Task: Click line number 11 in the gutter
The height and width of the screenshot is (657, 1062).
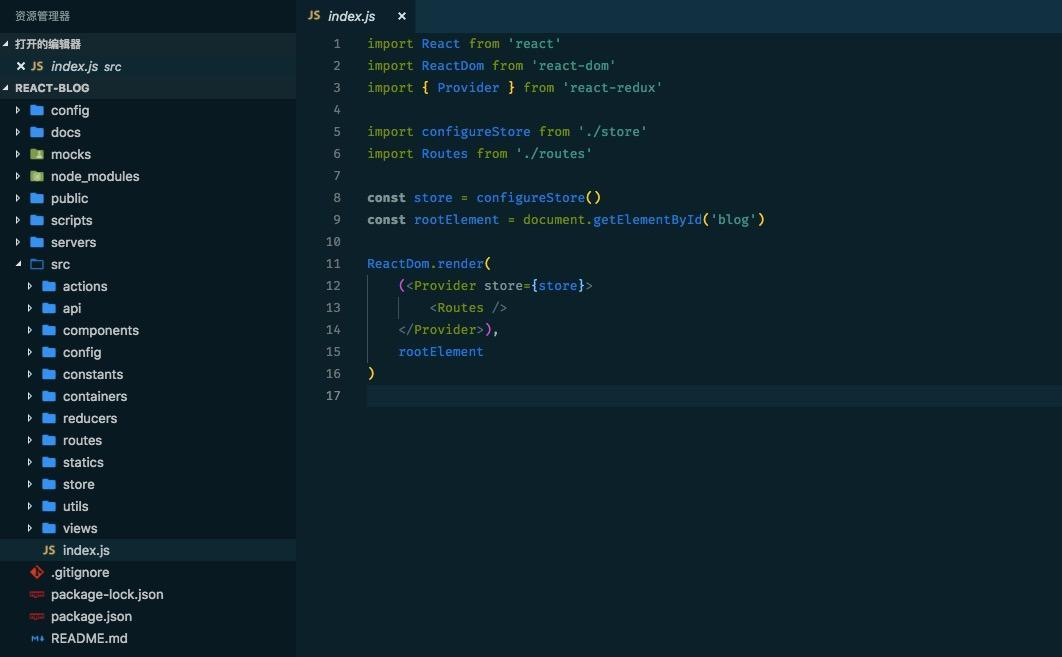Action: 333,263
